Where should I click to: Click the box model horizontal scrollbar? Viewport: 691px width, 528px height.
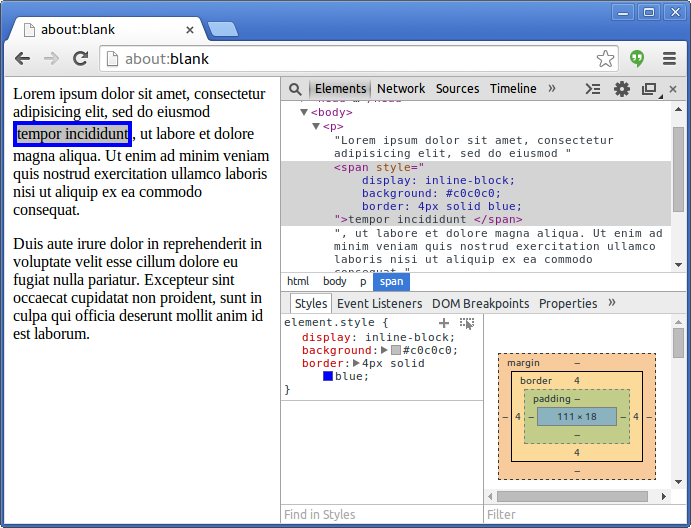[572, 496]
